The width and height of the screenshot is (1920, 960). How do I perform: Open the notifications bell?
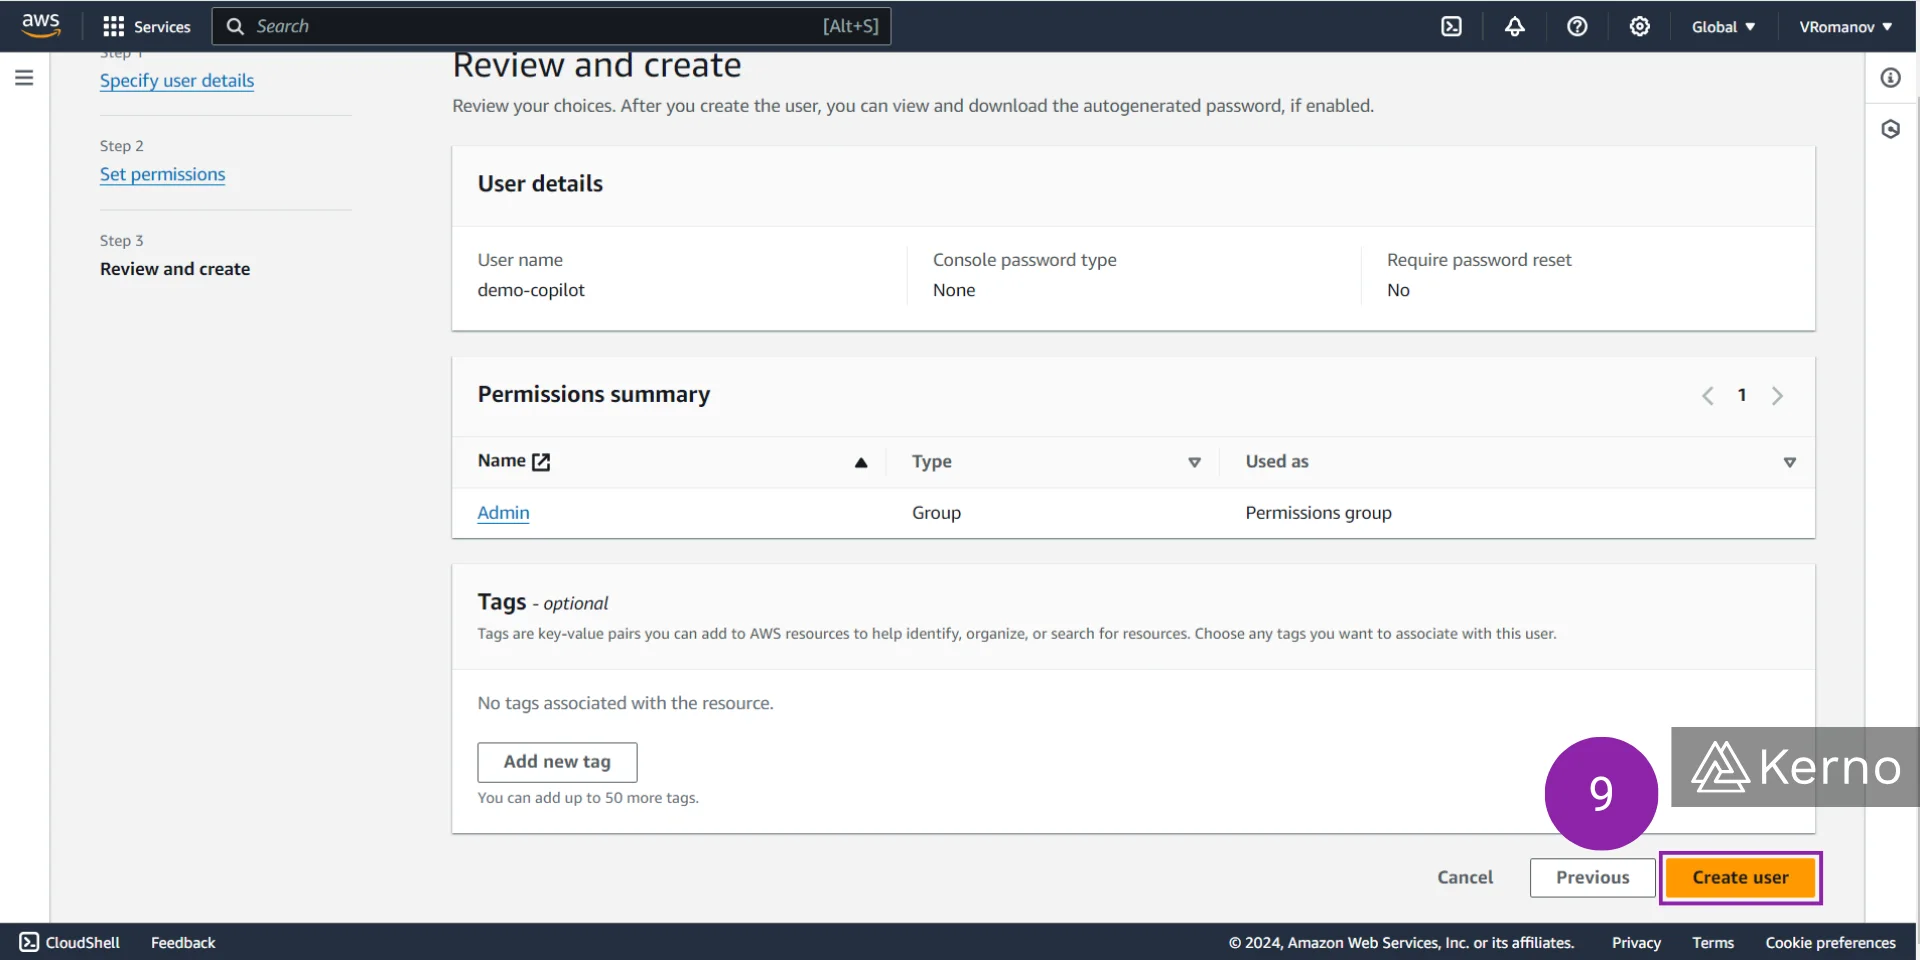coord(1514,26)
